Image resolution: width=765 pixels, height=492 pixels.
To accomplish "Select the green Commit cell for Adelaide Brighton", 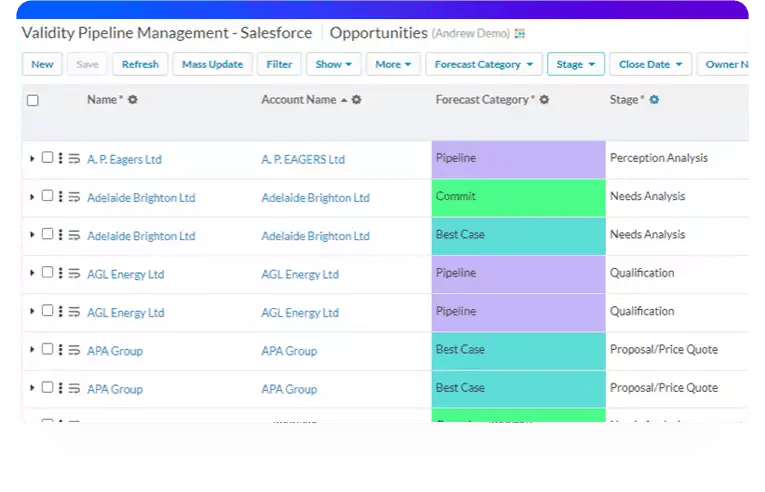I will [x=519, y=198].
